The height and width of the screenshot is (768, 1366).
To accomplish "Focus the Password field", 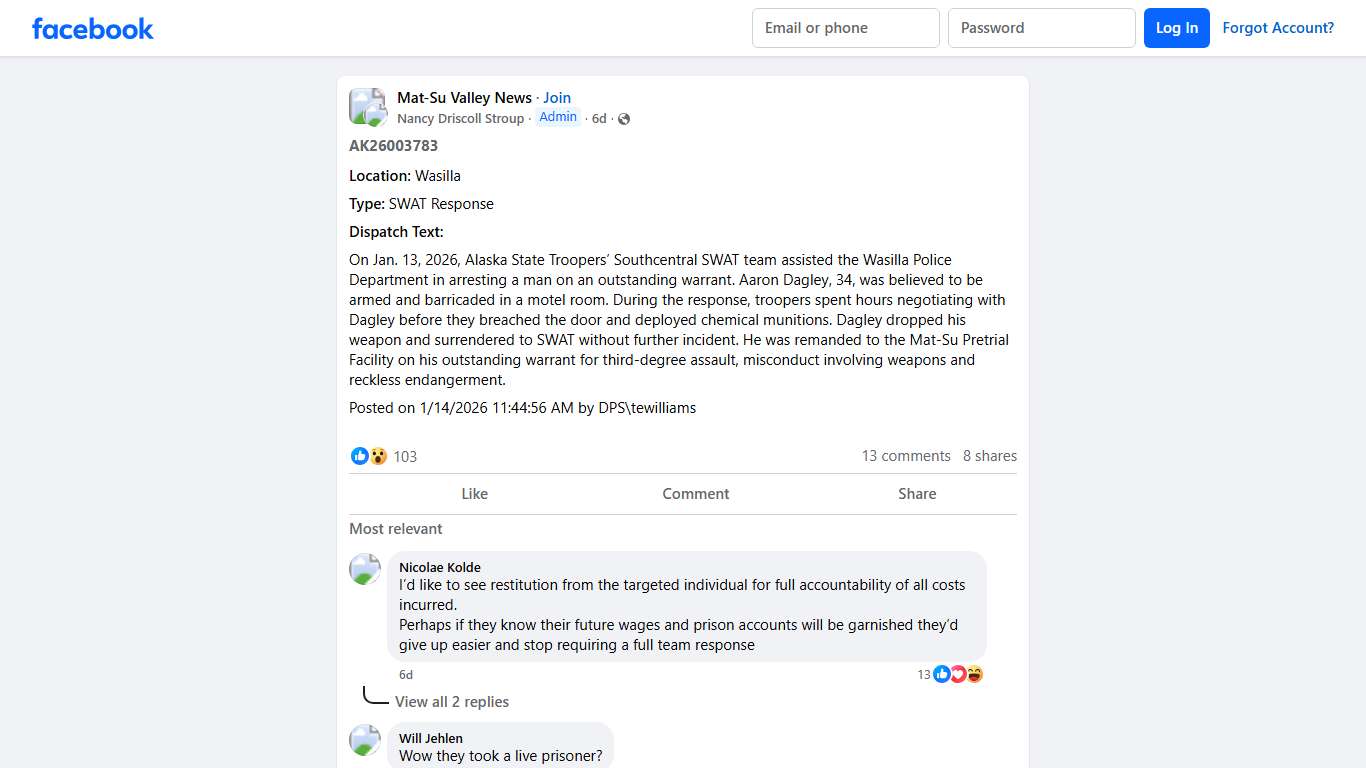I will 1042,28.
